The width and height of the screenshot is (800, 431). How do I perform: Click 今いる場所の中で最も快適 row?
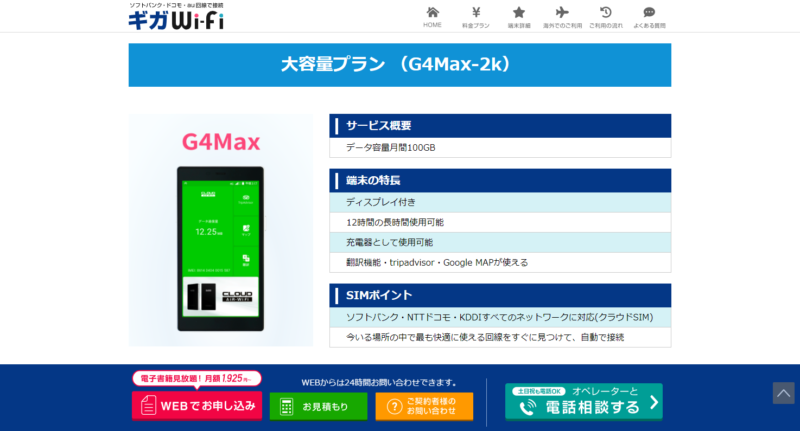tap(500, 337)
